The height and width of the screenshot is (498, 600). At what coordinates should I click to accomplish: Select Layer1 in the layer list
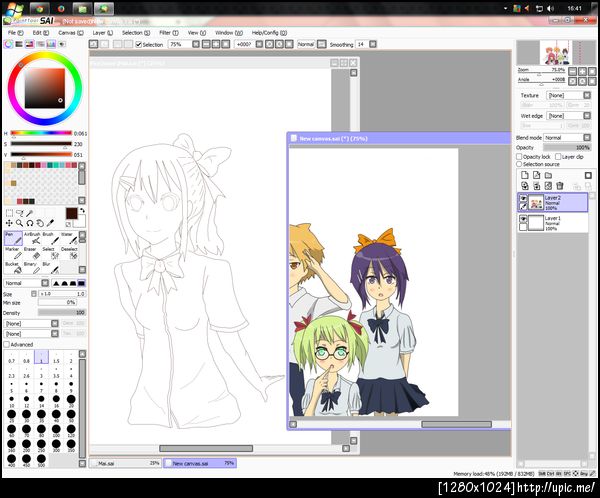pos(553,223)
